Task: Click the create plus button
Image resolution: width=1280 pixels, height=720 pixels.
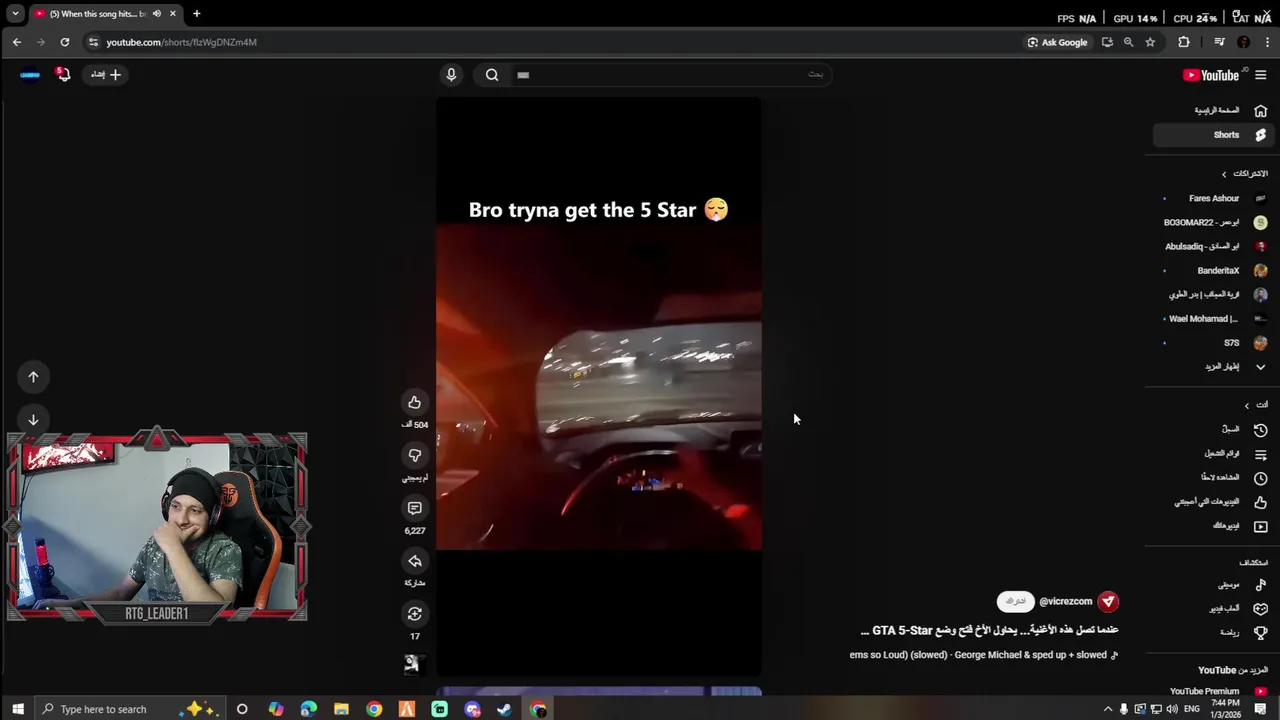Action: [106, 74]
